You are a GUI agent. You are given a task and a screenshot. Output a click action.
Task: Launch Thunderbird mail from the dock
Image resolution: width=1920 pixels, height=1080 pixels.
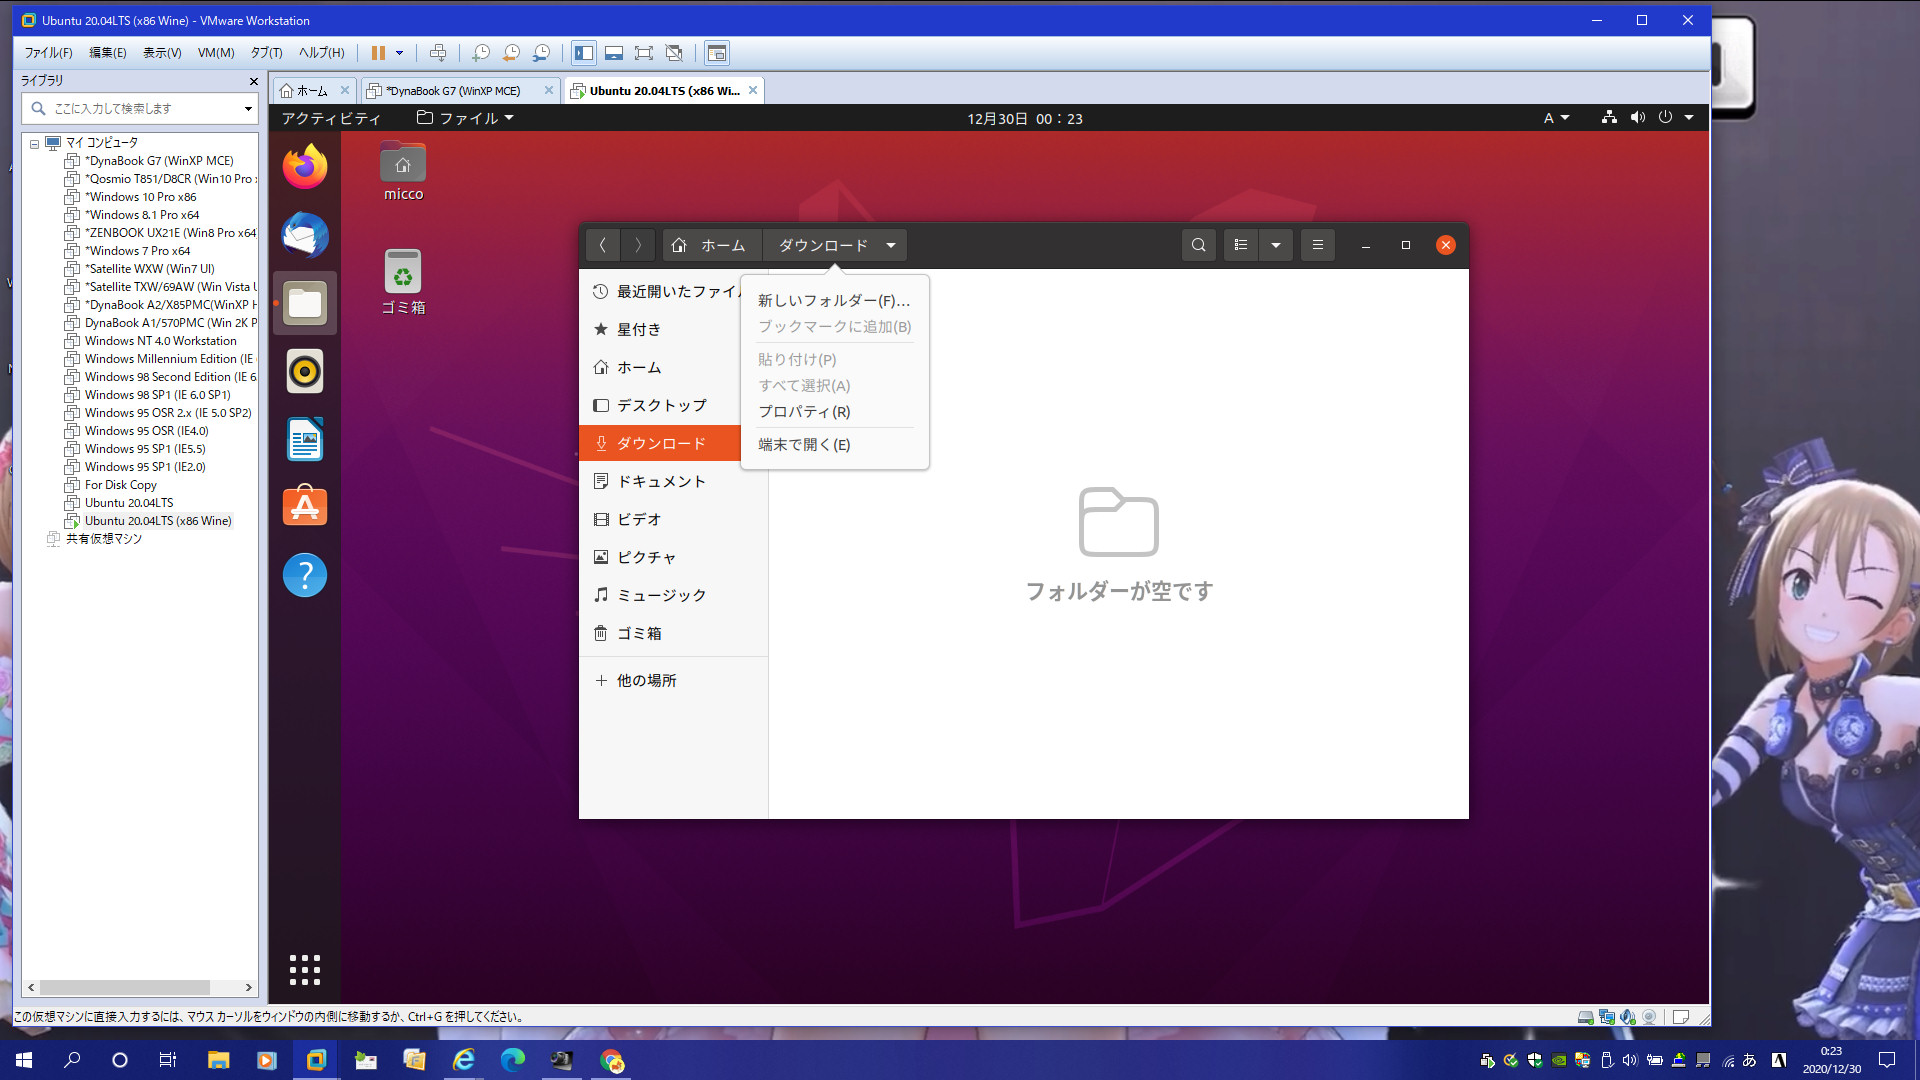pos(305,235)
